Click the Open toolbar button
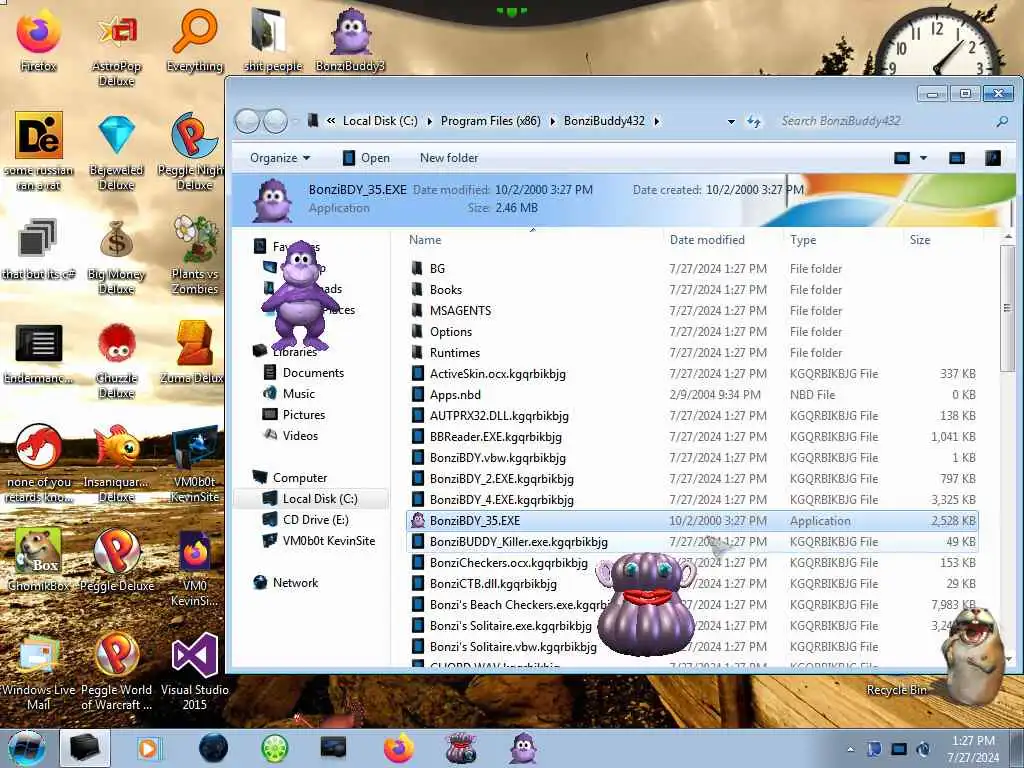Image resolution: width=1024 pixels, height=768 pixels. pyautogui.click(x=366, y=158)
